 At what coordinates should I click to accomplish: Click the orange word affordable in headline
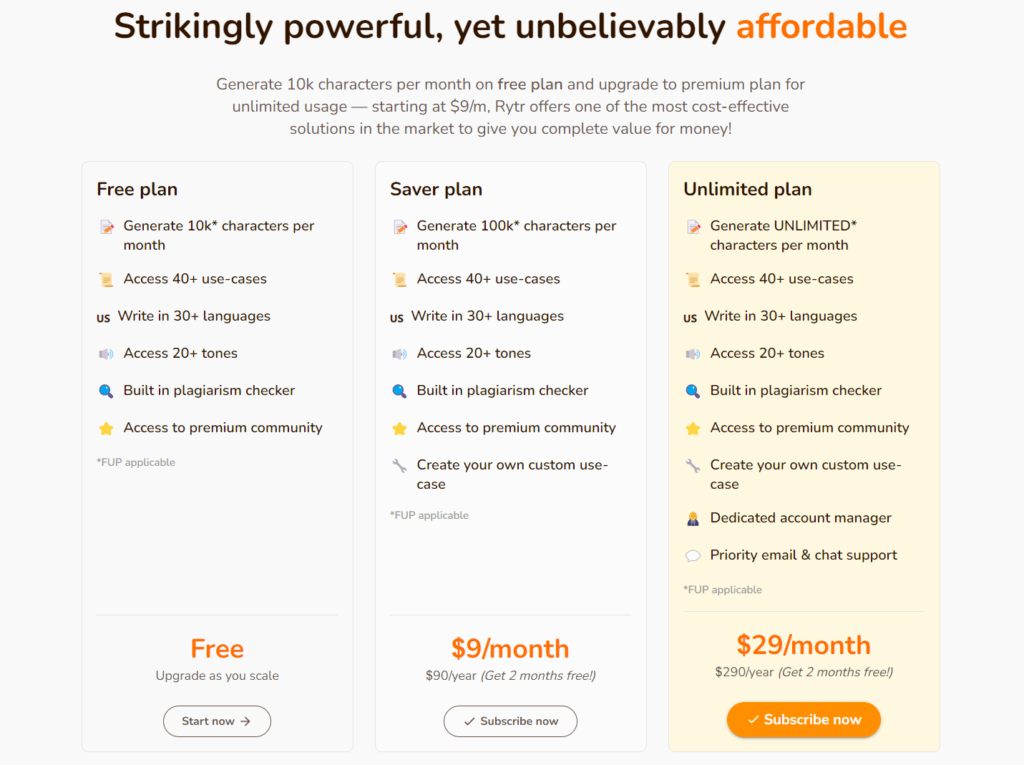821,27
